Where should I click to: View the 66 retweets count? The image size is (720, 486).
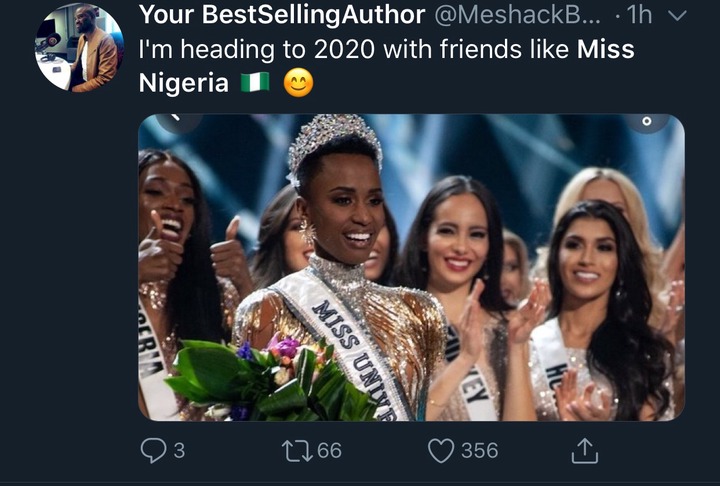coord(329,451)
